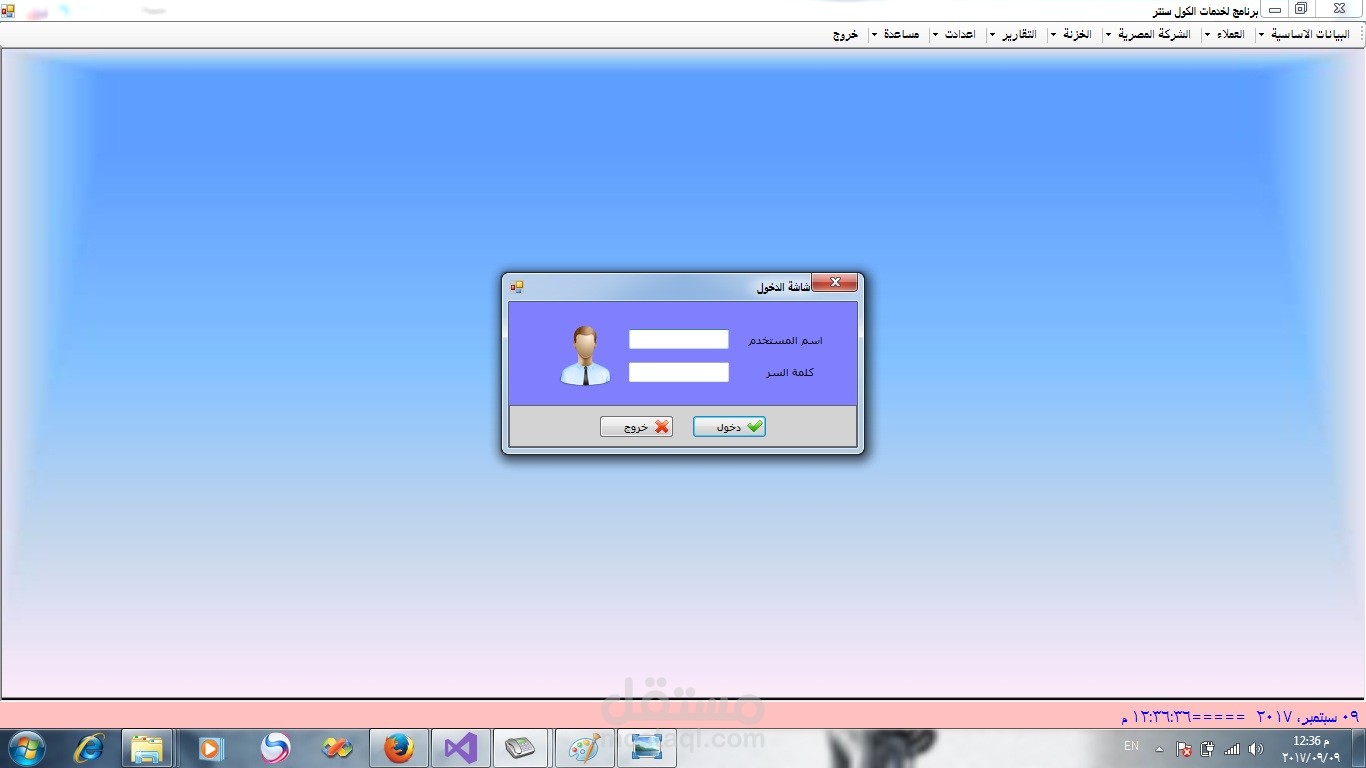
Task: Click the login dialog title bar icon
Action: pos(517,287)
